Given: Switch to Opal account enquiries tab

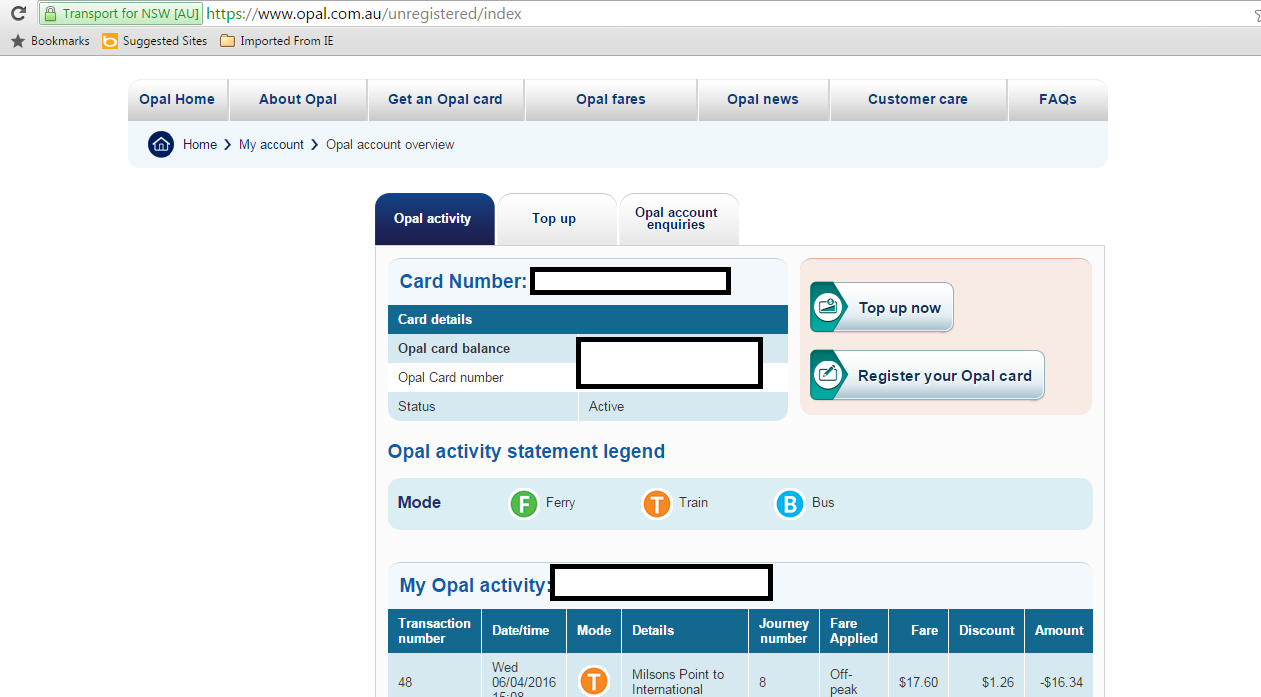Looking at the screenshot, I should pyautogui.click(x=679, y=219).
